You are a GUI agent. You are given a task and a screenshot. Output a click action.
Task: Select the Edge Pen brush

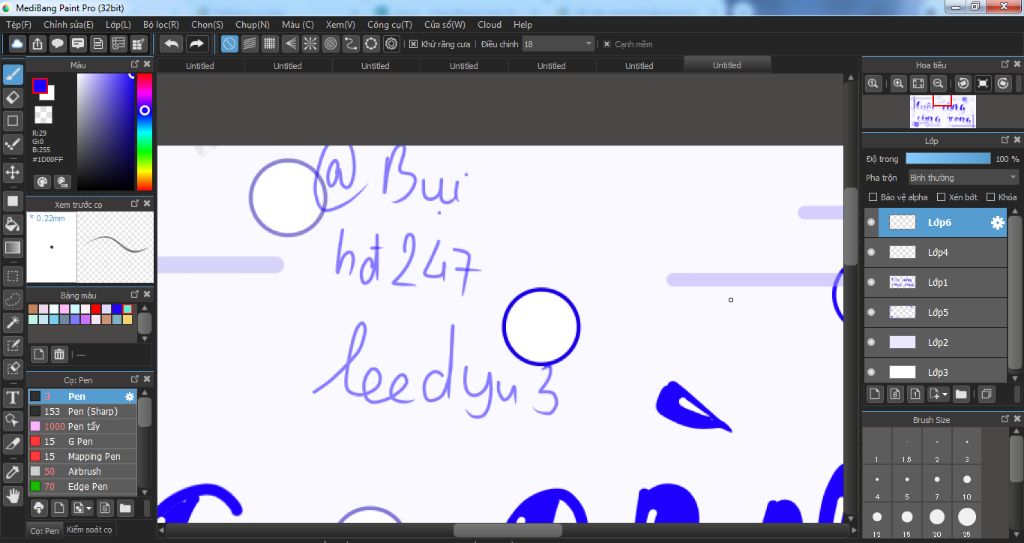pos(82,487)
